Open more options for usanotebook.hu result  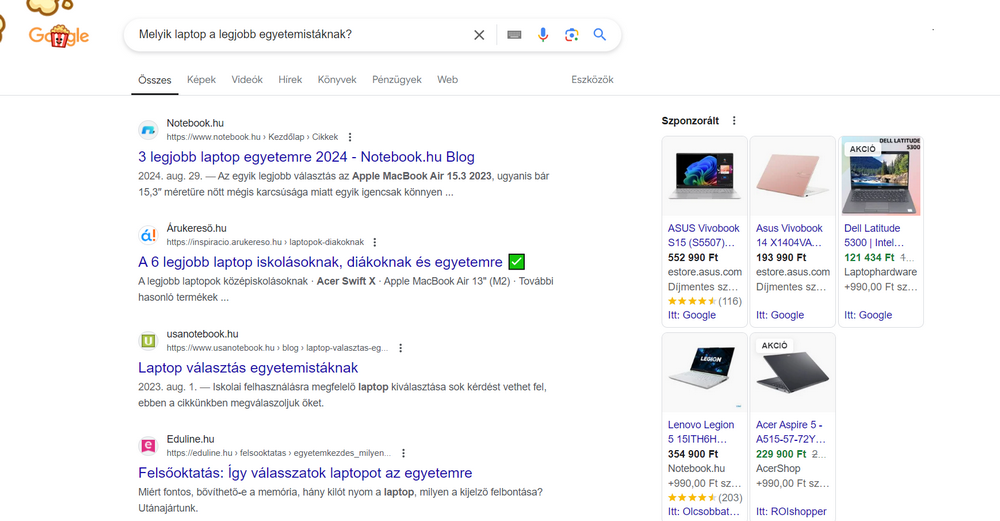[401, 348]
